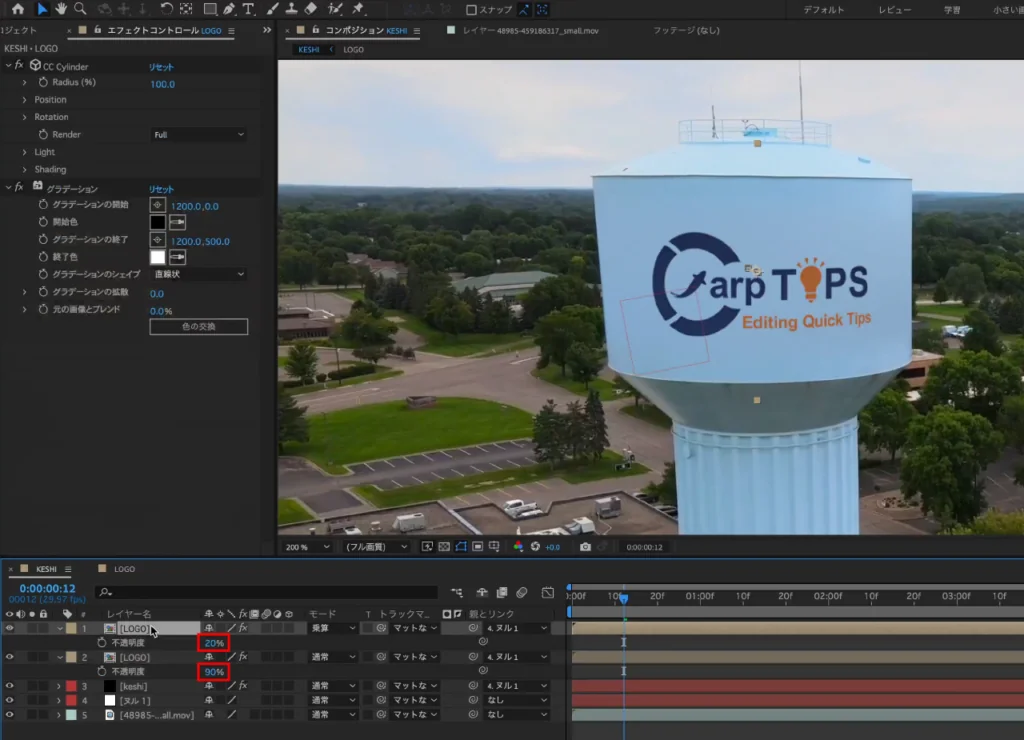Click the LOGO breadcrumb in the viewer

[x=353, y=50]
